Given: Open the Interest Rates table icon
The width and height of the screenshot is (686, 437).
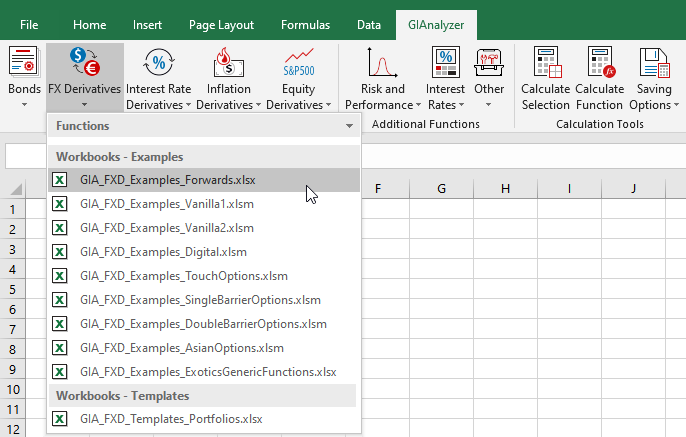Looking at the screenshot, I should pos(446,63).
